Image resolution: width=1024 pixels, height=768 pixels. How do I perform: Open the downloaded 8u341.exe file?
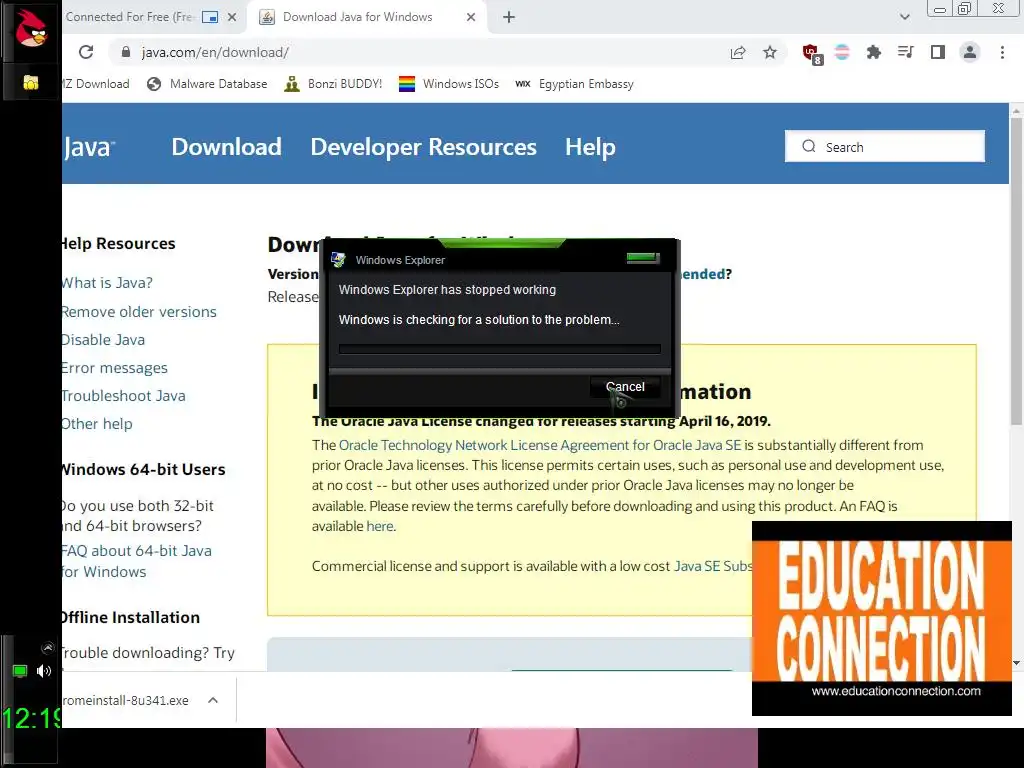pyautogui.click(x=125, y=700)
